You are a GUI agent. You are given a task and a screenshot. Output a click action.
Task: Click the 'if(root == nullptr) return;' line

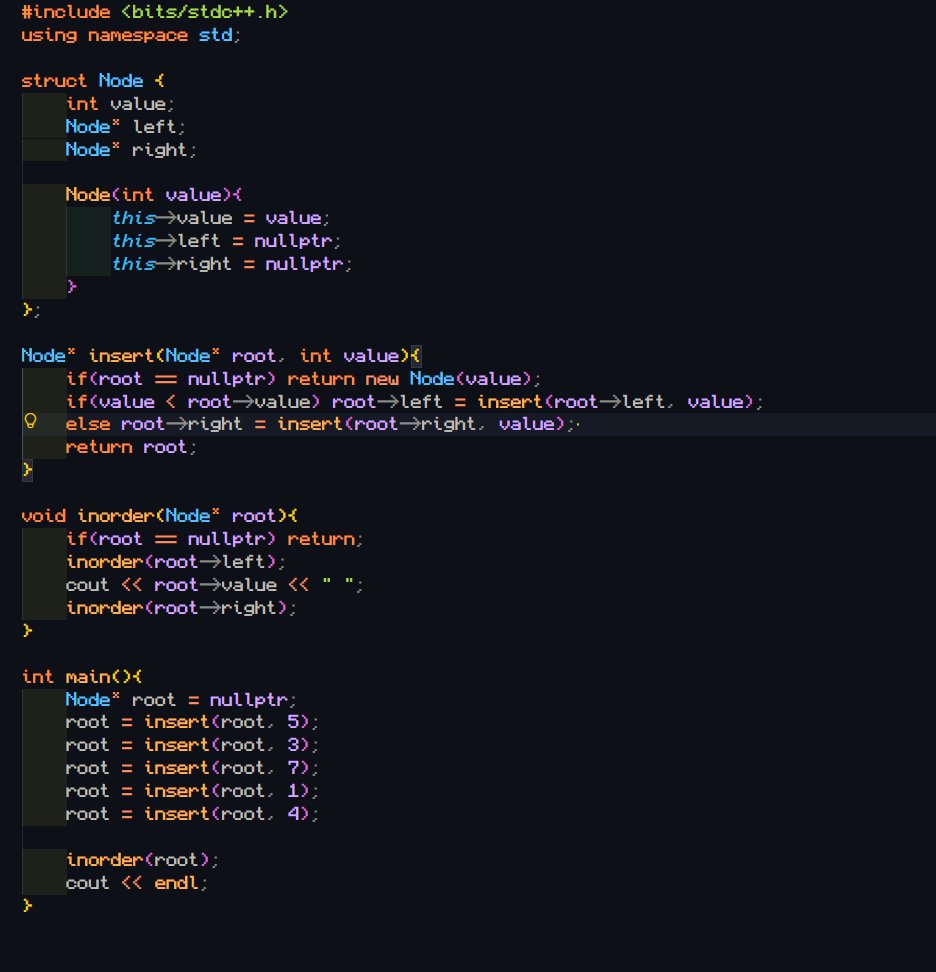coord(214,539)
